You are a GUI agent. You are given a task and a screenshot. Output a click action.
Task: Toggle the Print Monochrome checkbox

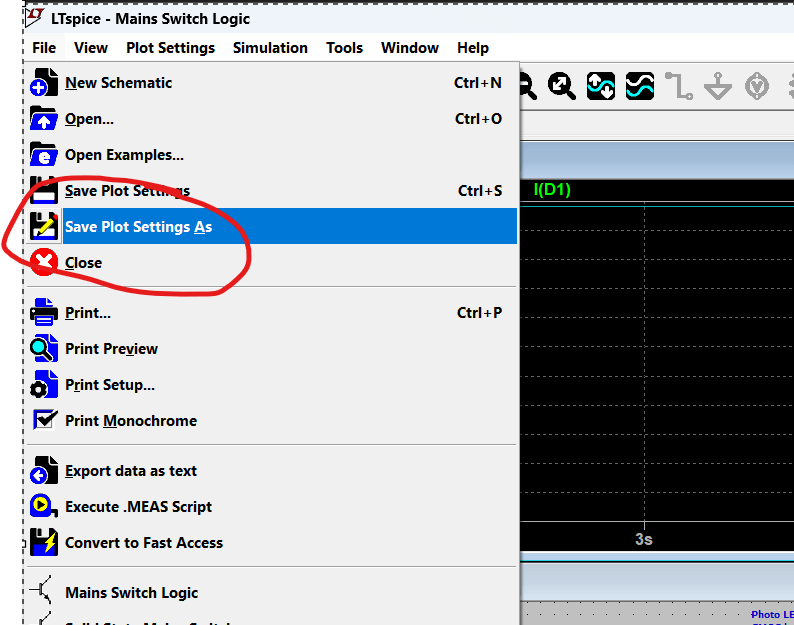[x=45, y=420]
